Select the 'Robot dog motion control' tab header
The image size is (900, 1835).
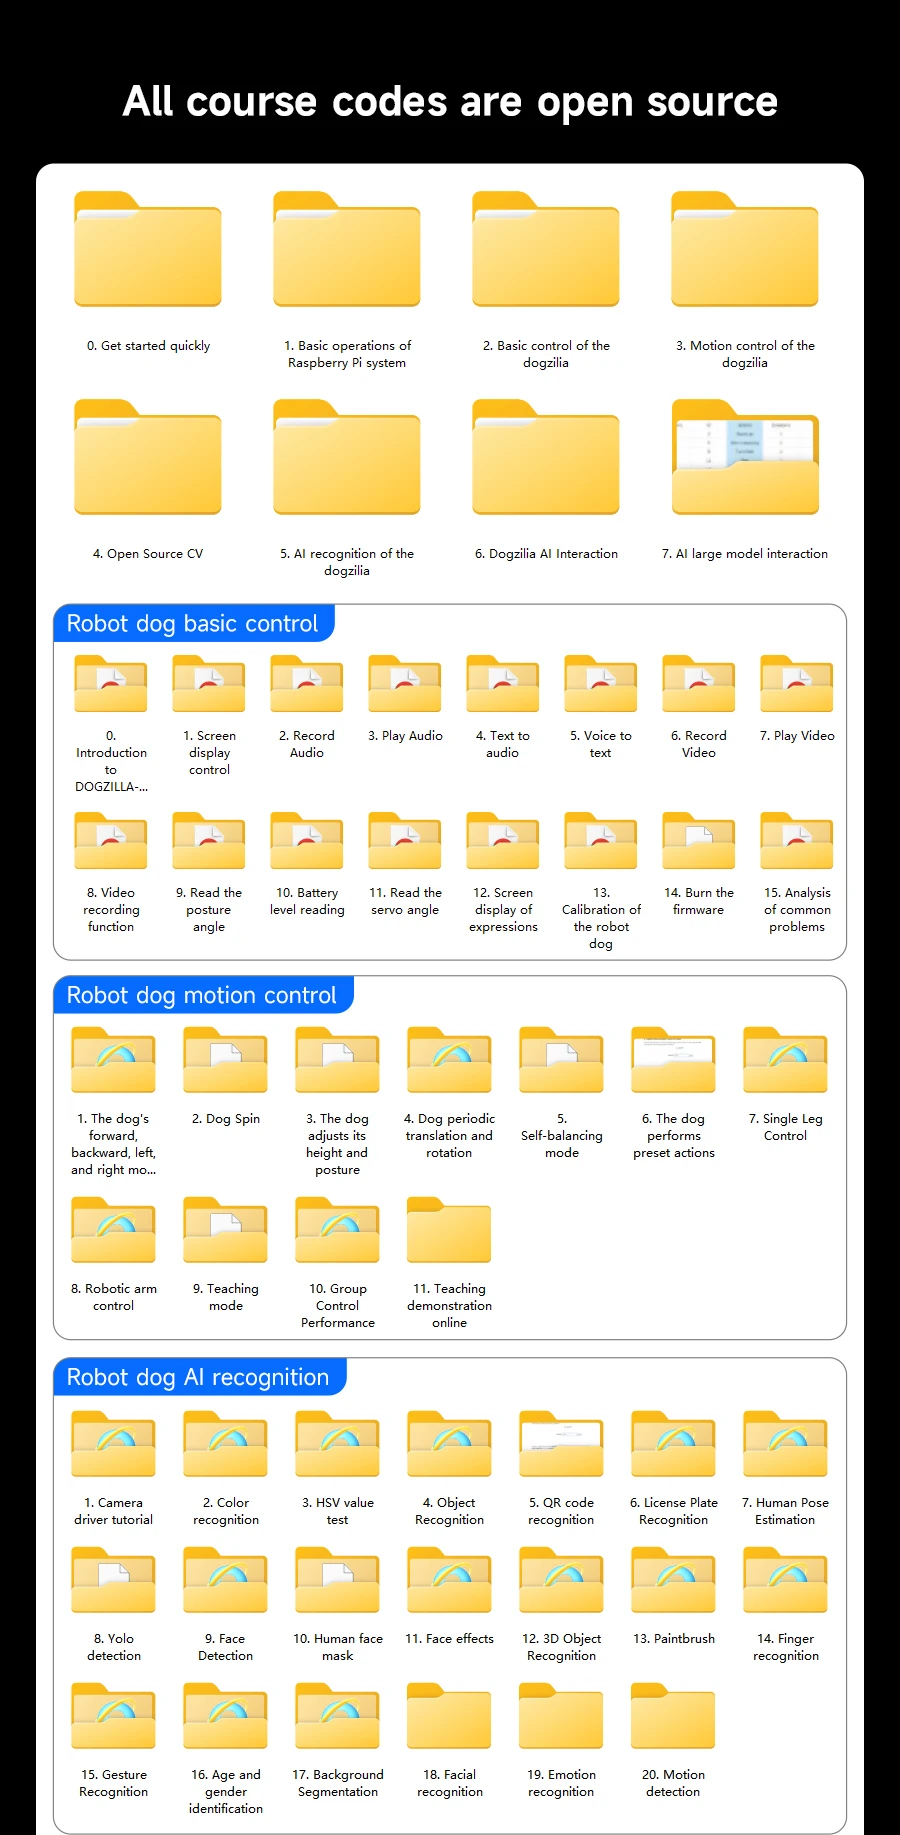pyautogui.click(x=202, y=996)
